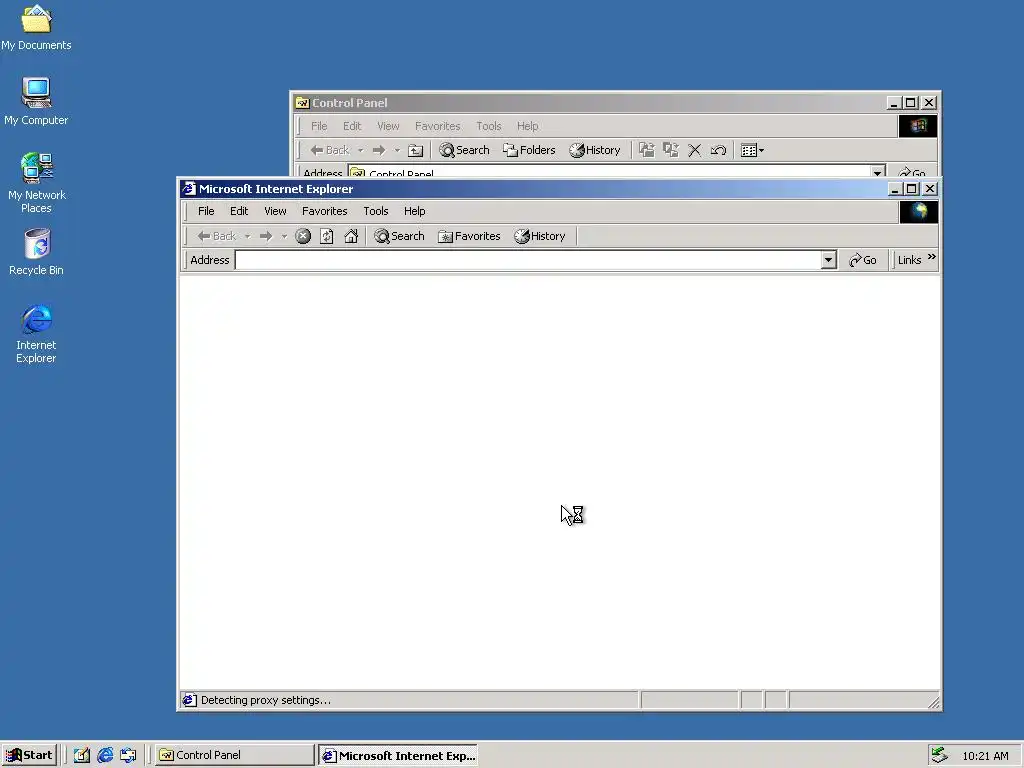Expand Back history dropdown in Internet Explorer
Screen dimensions: 1024x768
click(x=248, y=236)
